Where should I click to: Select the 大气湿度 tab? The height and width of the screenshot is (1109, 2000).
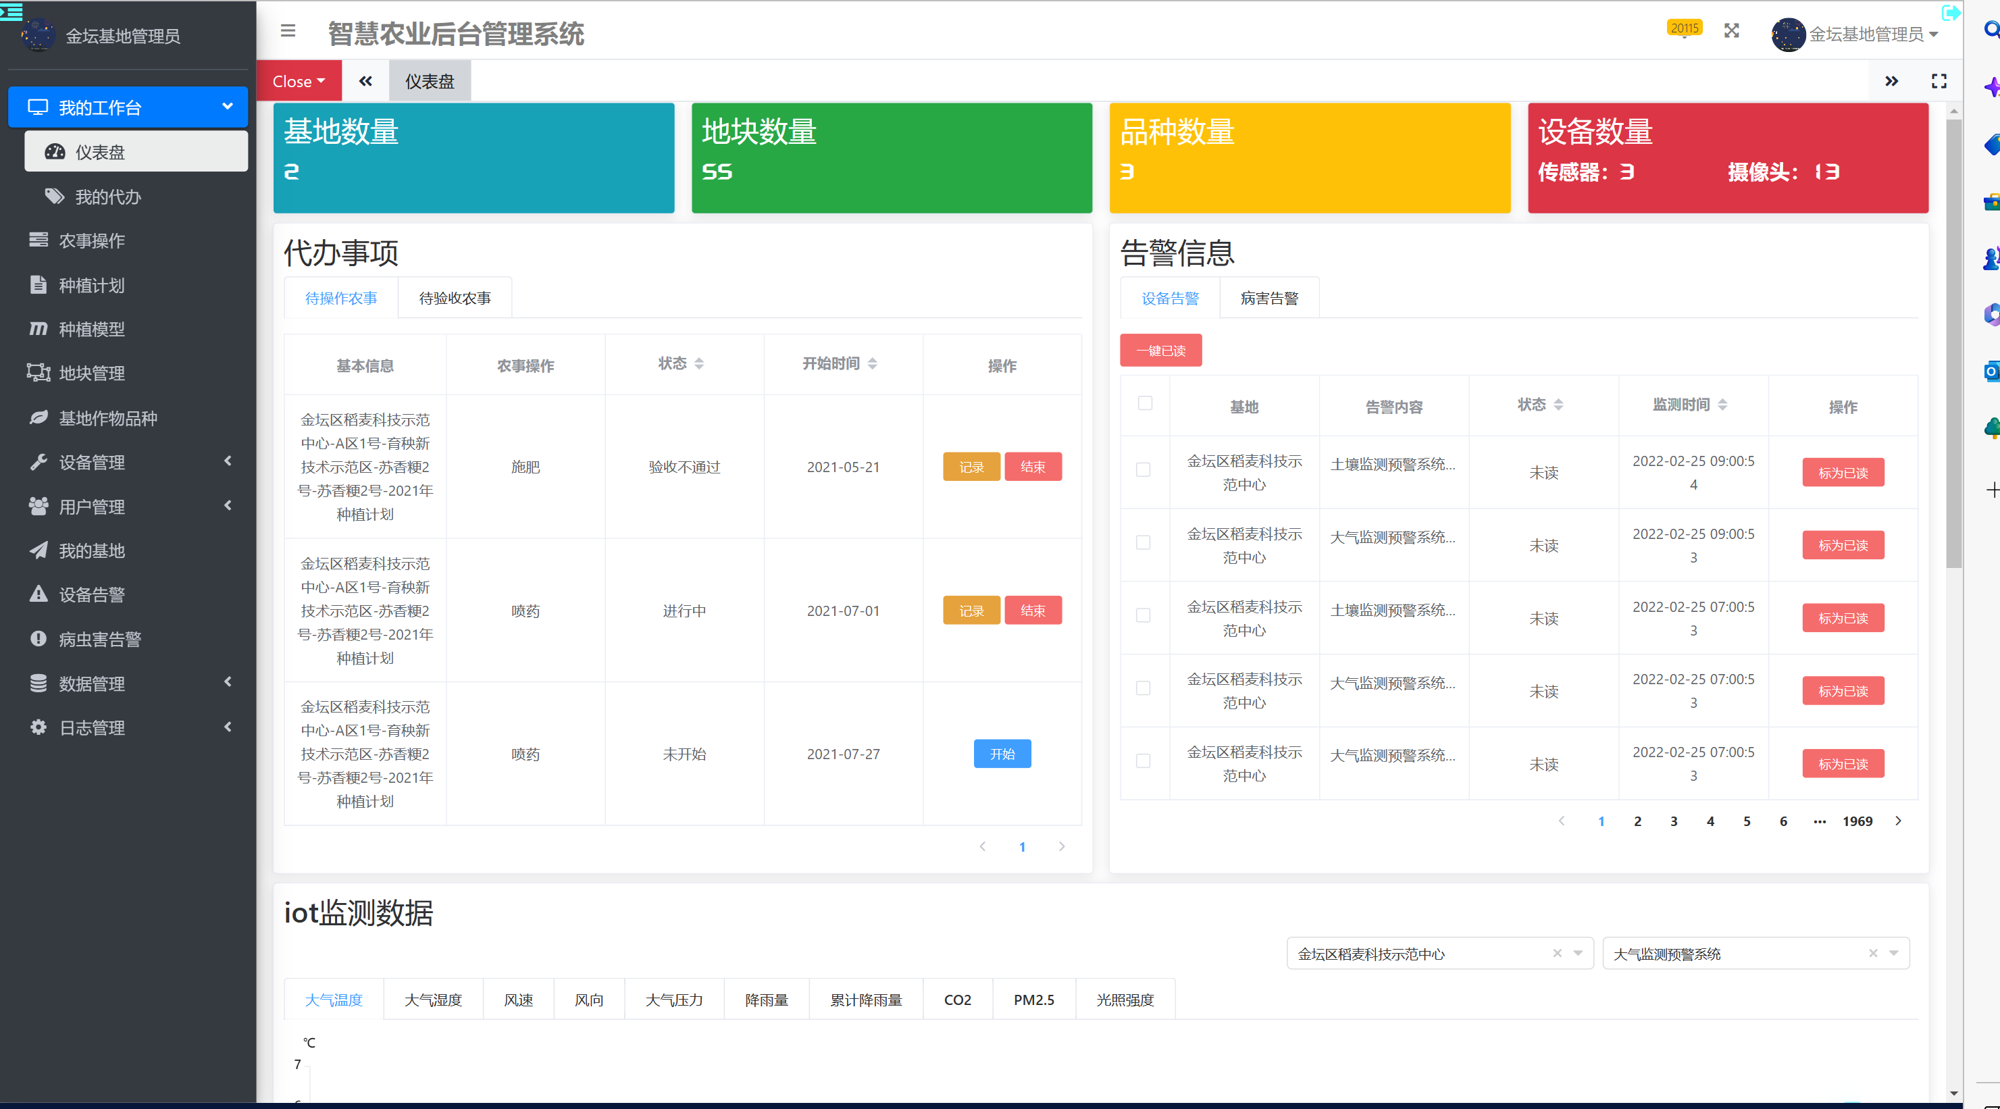pyautogui.click(x=433, y=999)
